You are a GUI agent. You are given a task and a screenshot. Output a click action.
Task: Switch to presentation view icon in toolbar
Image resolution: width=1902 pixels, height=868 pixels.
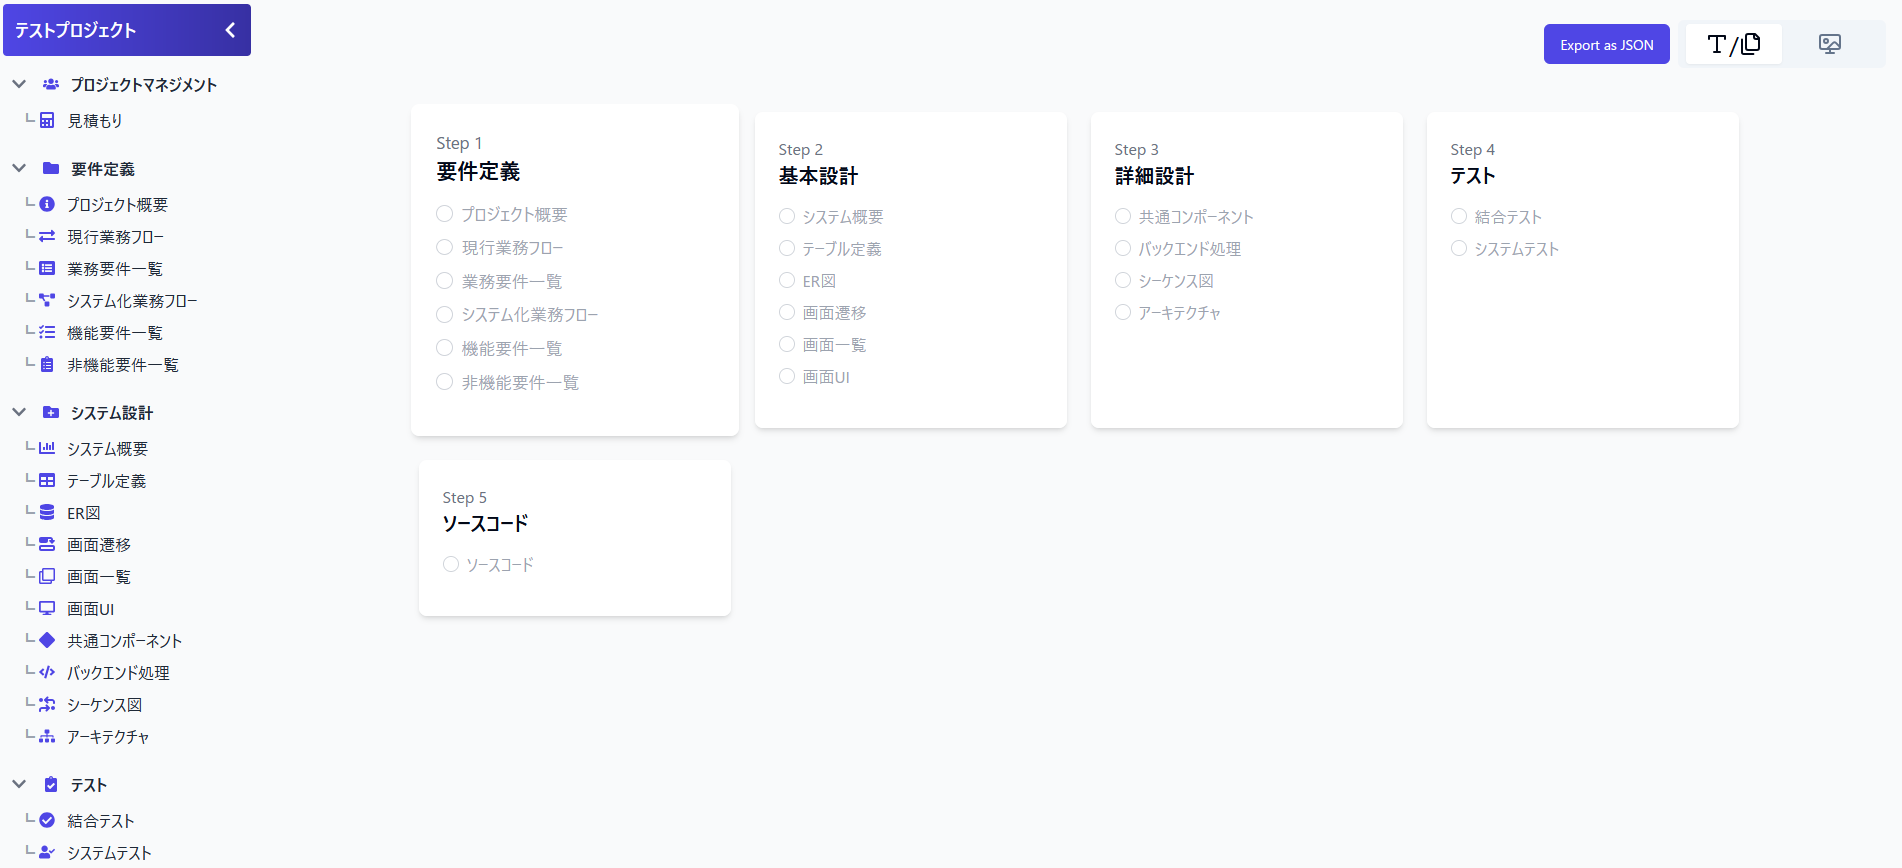click(x=1830, y=44)
